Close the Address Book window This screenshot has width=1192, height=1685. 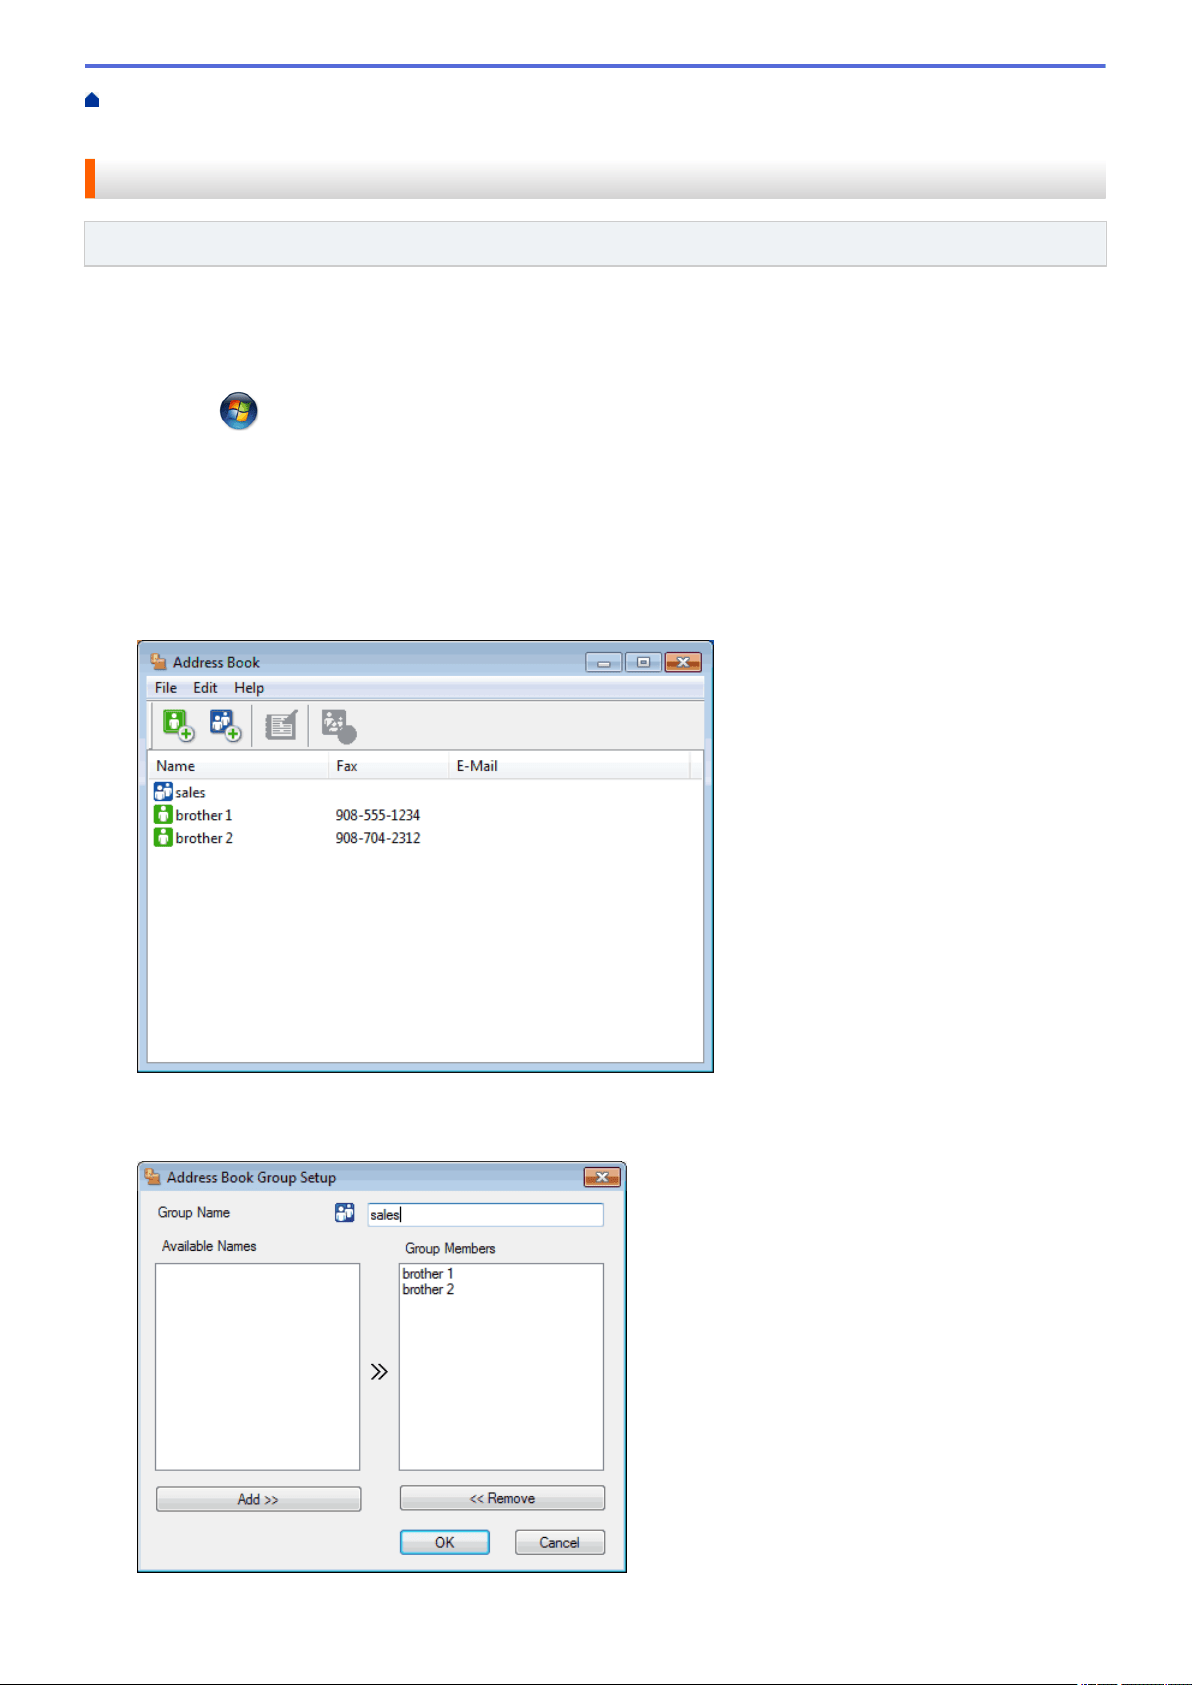pyautogui.click(x=683, y=662)
